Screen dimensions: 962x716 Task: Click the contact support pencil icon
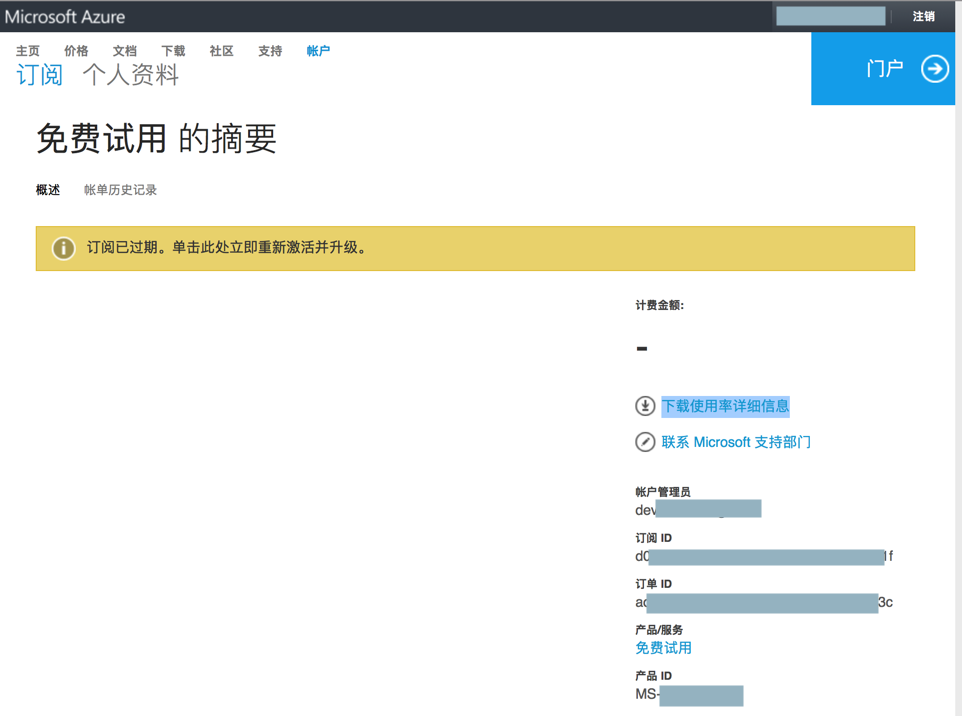click(x=645, y=442)
